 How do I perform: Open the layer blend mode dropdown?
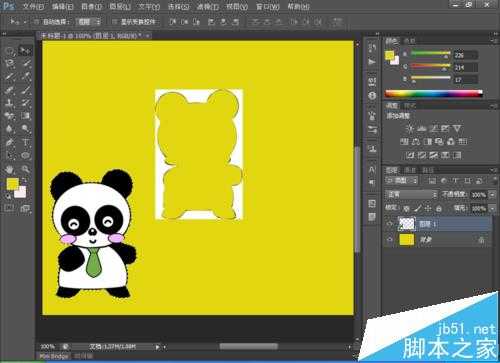(411, 194)
